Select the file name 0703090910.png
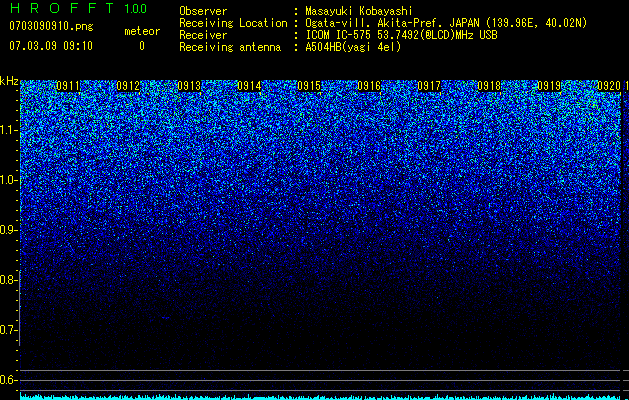629x400 pixels. (51, 26)
